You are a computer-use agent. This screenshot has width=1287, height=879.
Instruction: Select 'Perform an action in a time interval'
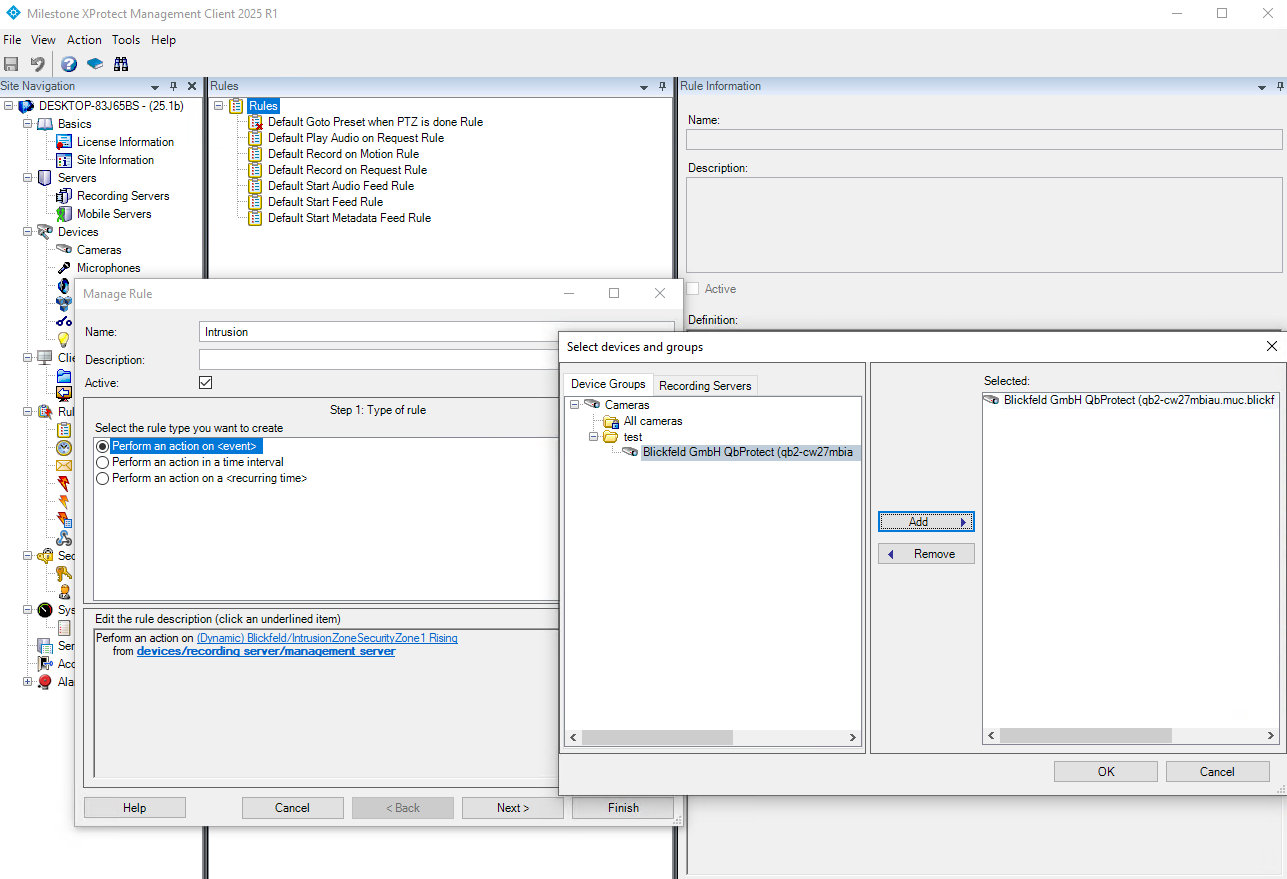pyautogui.click(x=102, y=462)
